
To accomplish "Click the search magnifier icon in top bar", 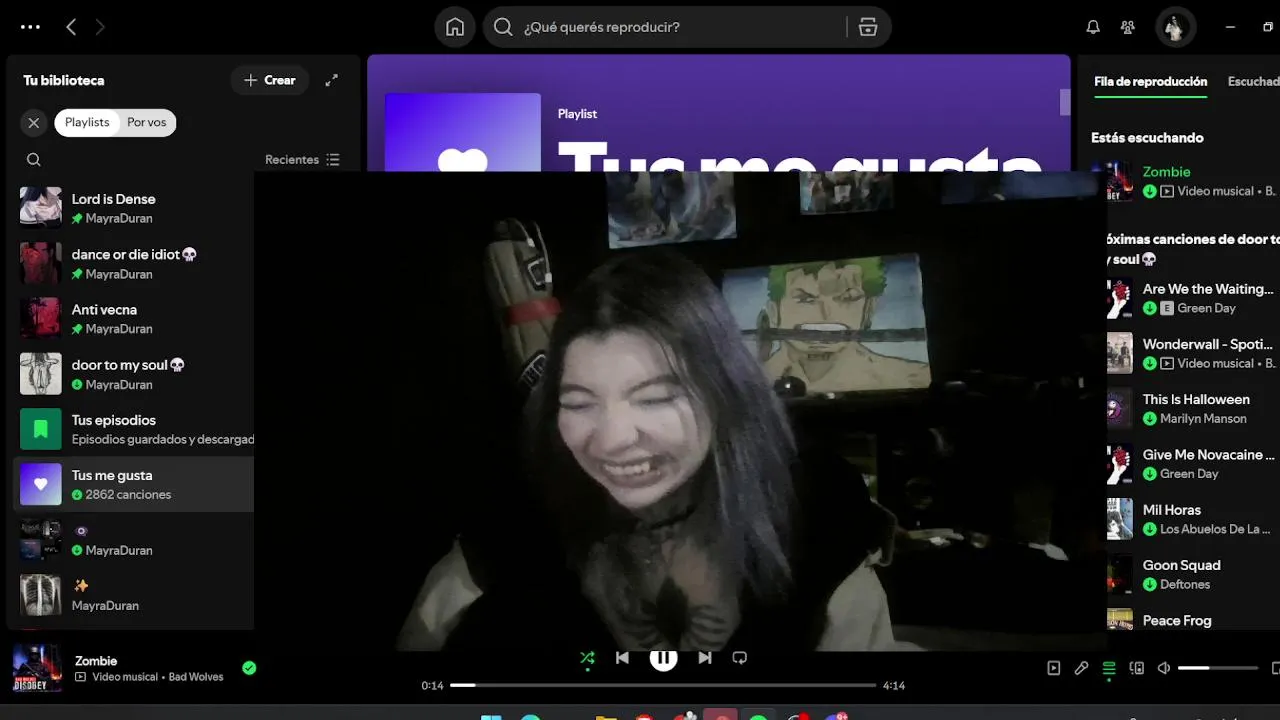I will coord(504,27).
